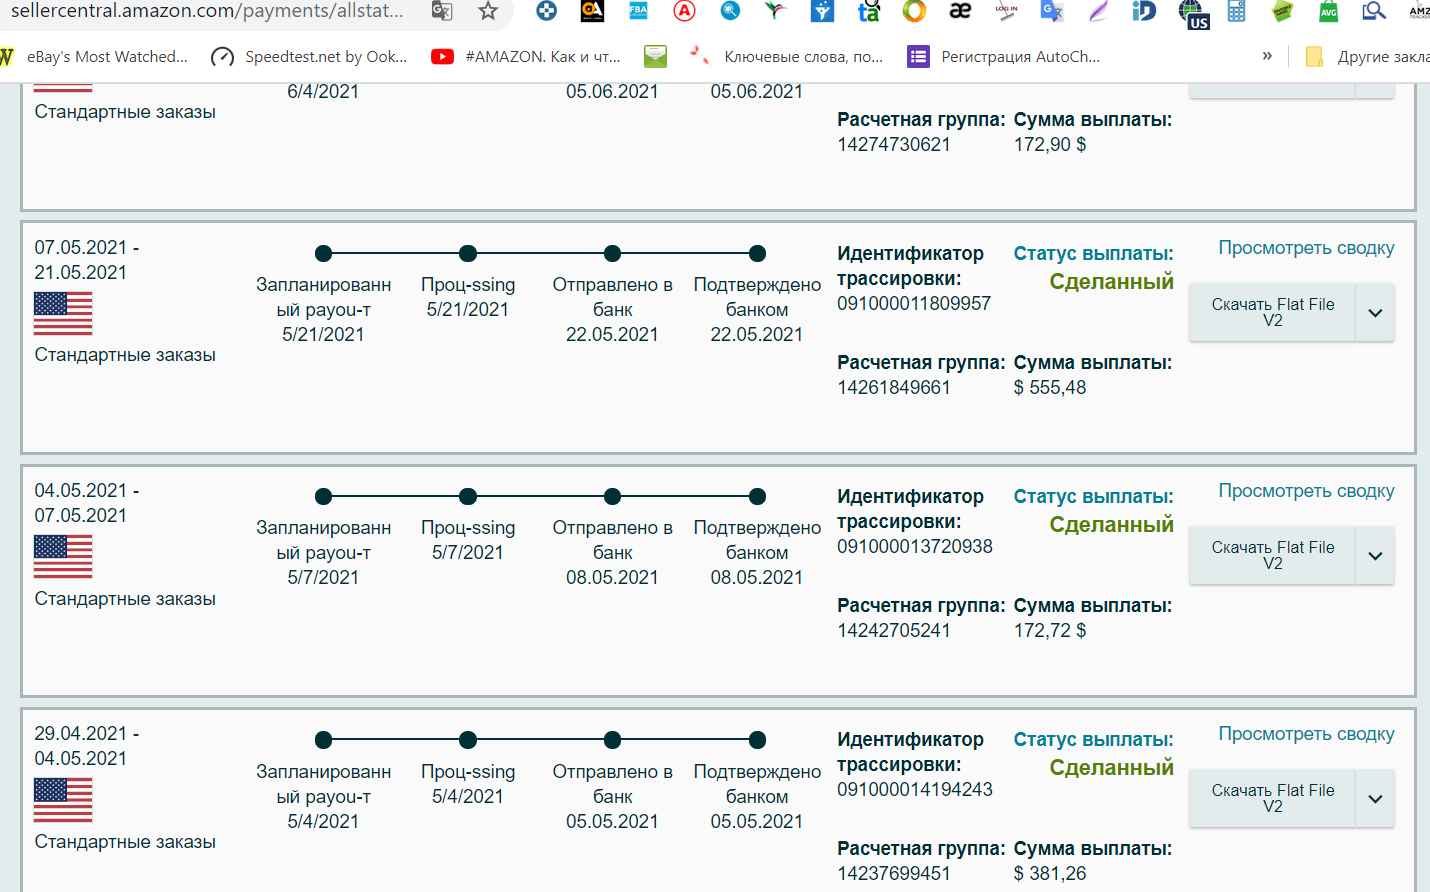Screen dimensions: 1430x892
Task: View summary for settlement 29.04.2021 - 04.05.2021
Action: [x=1306, y=734]
